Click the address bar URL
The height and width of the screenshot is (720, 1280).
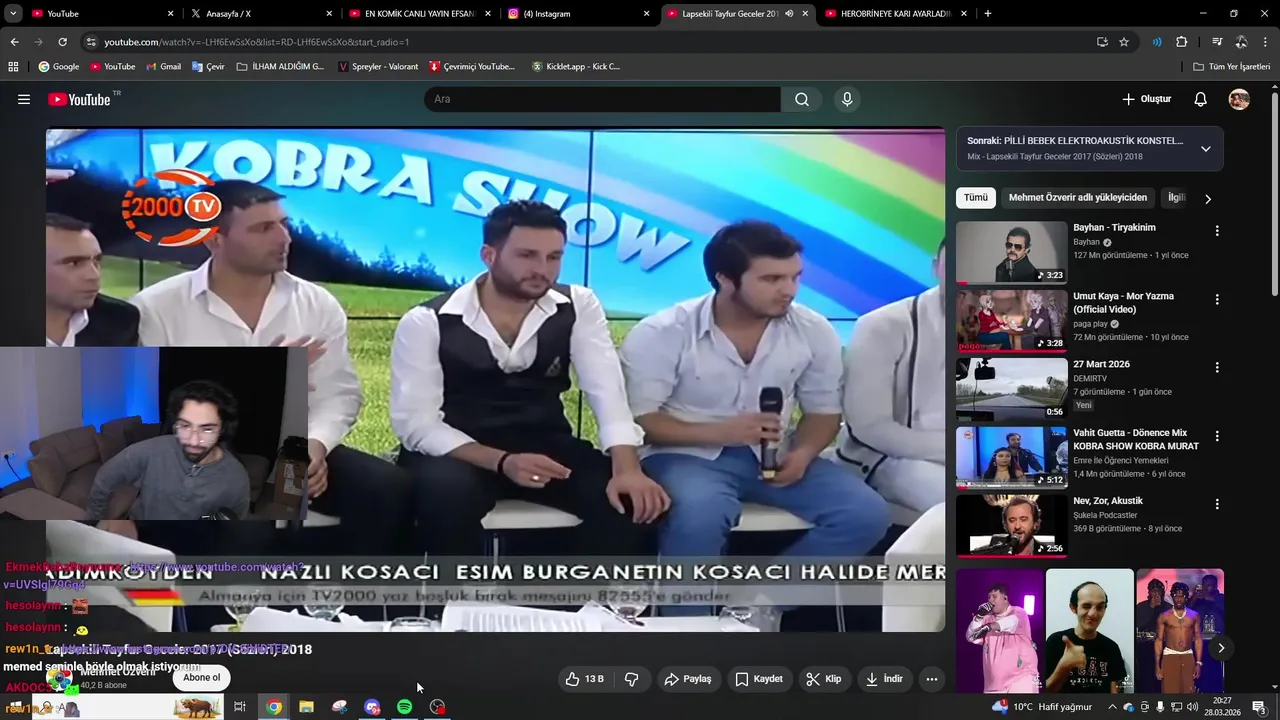click(257, 42)
